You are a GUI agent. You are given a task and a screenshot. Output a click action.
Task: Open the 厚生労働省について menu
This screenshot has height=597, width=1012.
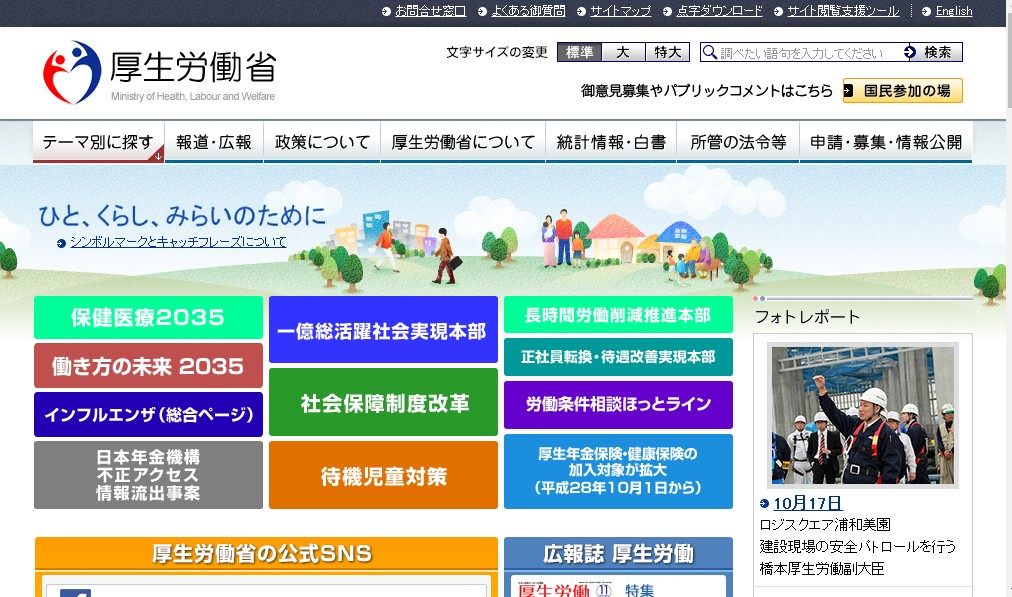[463, 141]
